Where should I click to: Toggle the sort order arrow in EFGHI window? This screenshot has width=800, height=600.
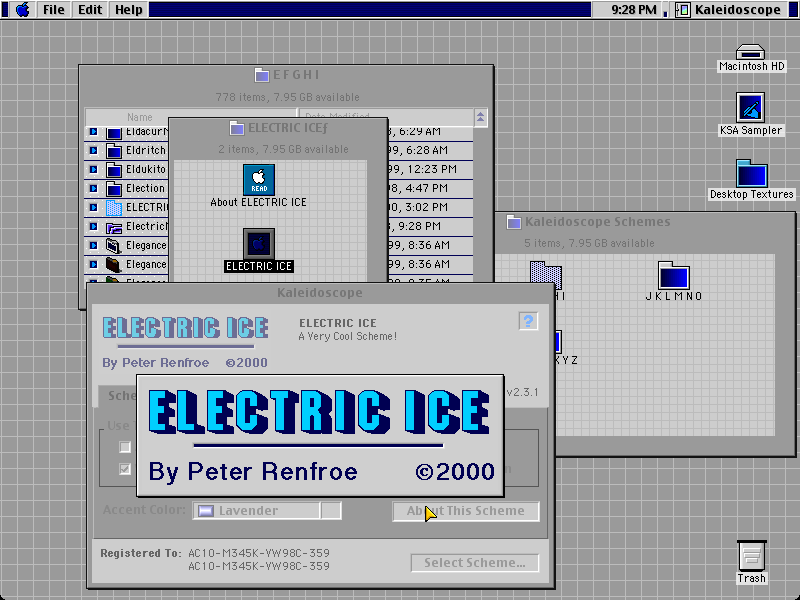480,117
